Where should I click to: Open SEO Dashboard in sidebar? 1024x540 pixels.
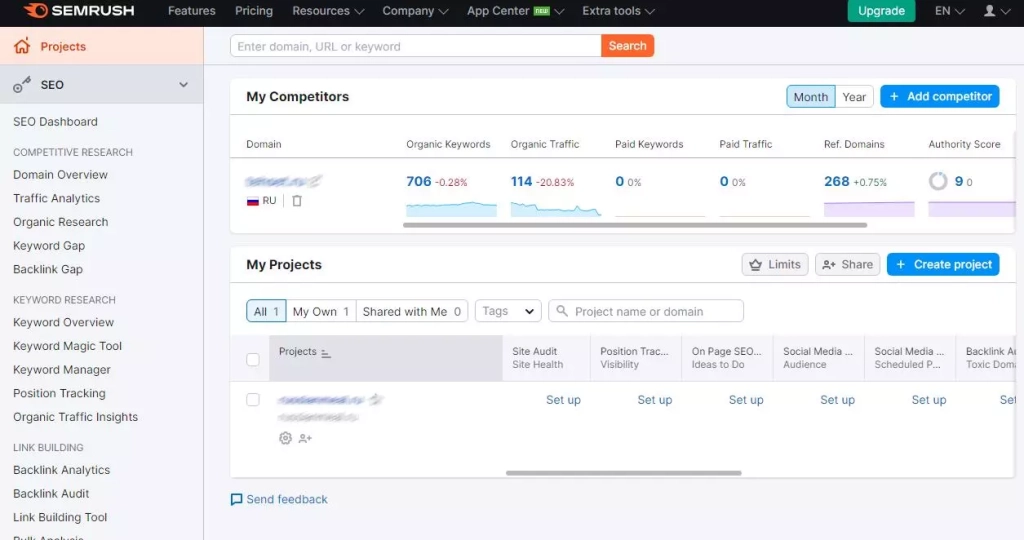click(56, 121)
